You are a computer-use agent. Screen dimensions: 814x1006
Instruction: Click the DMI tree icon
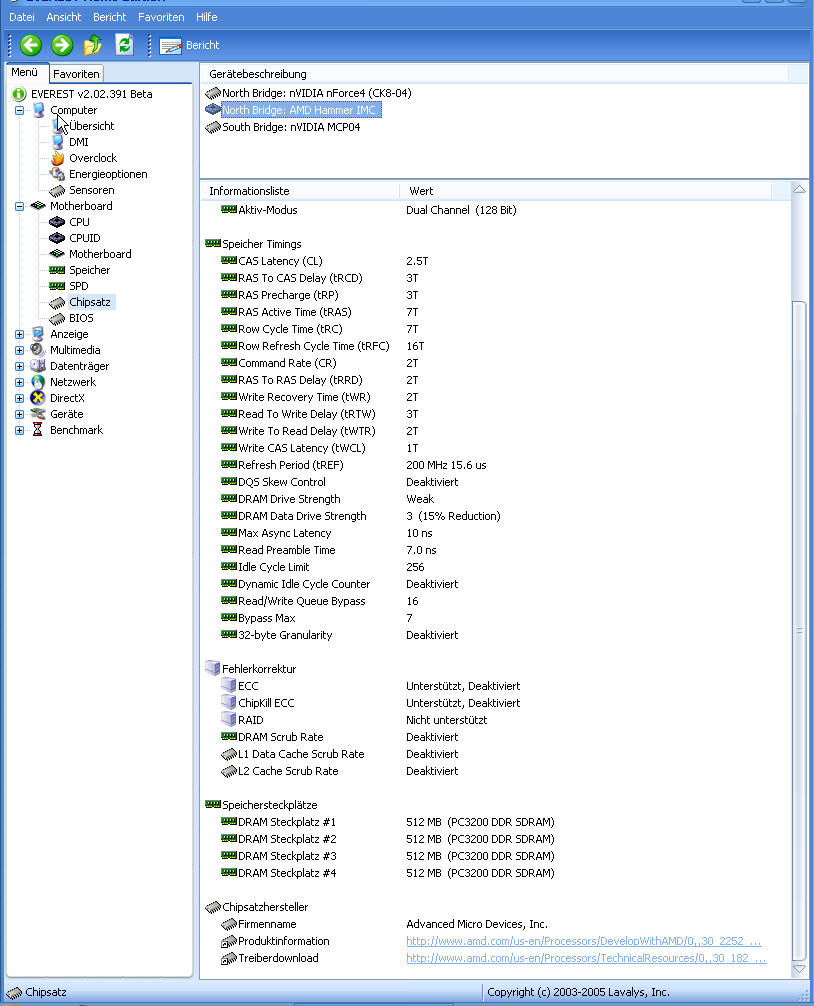pyautogui.click(x=58, y=142)
